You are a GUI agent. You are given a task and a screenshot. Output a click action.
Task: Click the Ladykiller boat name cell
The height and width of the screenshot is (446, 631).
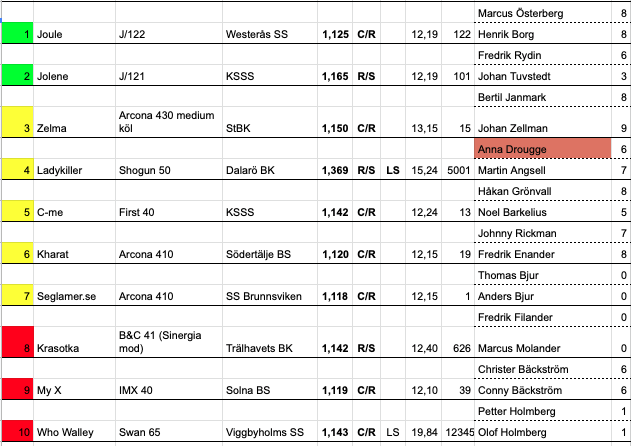[72, 170]
